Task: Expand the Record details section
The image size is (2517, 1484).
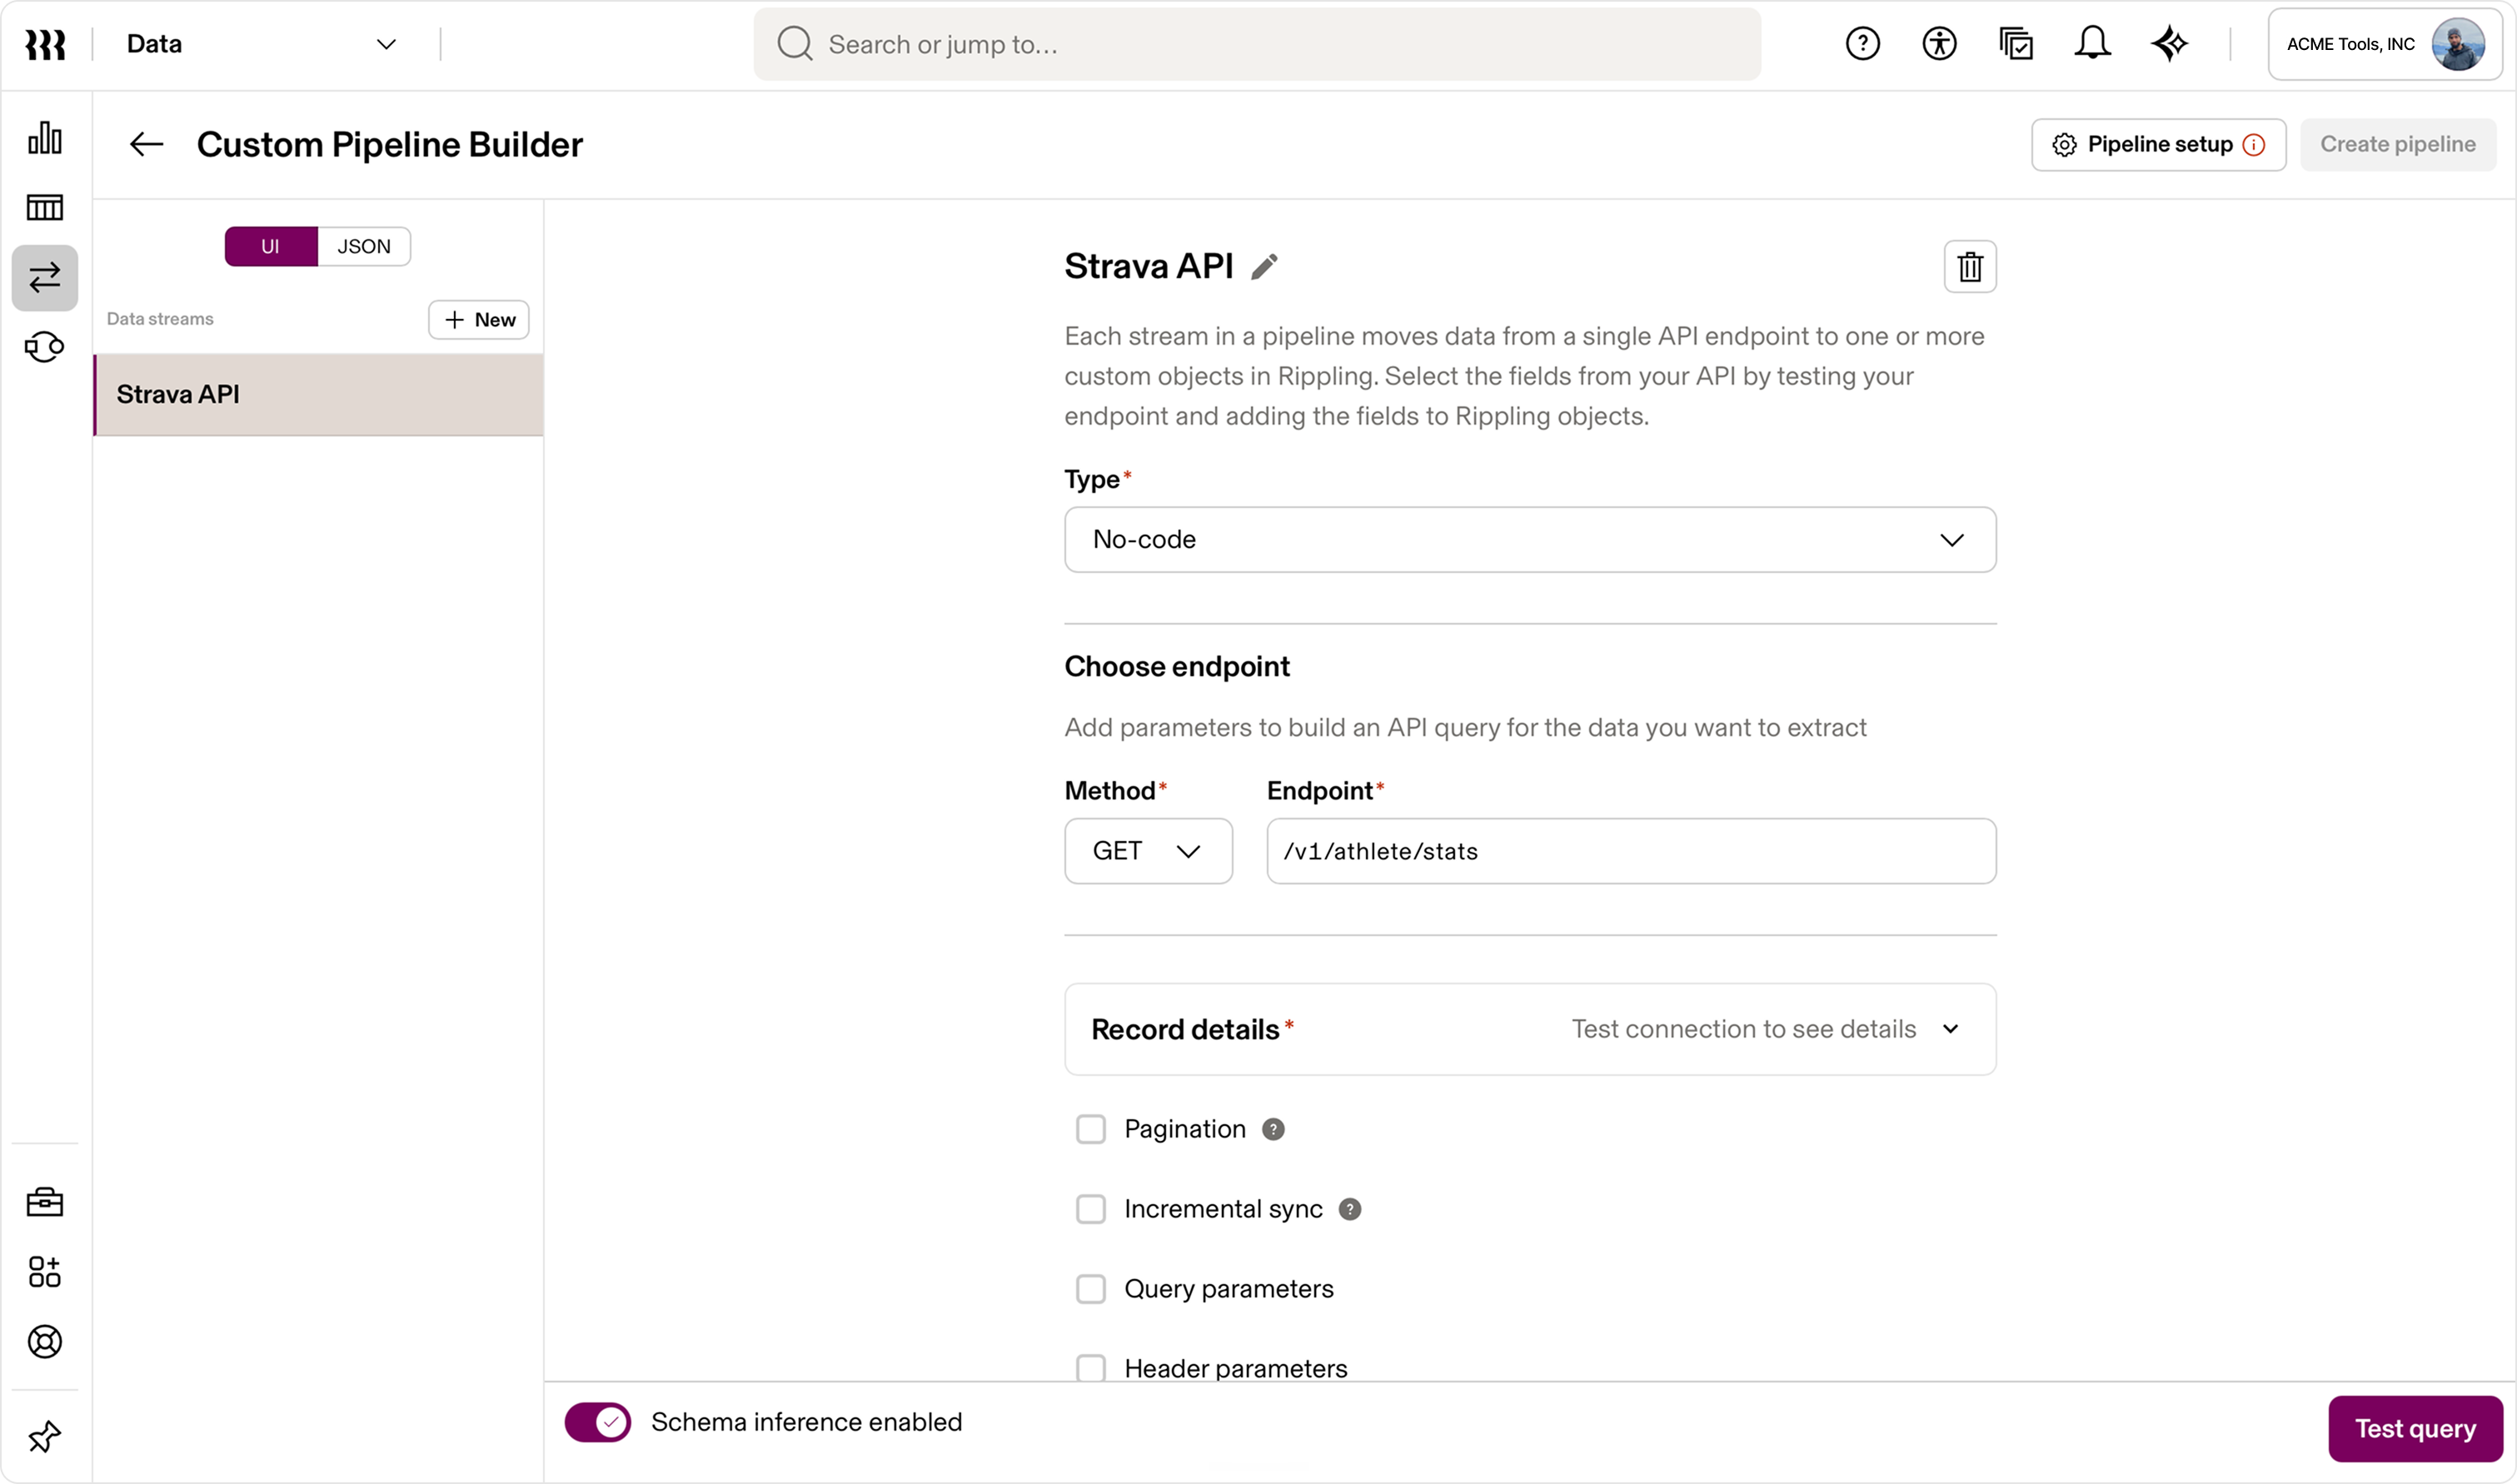Action: click(1530, 1029)
